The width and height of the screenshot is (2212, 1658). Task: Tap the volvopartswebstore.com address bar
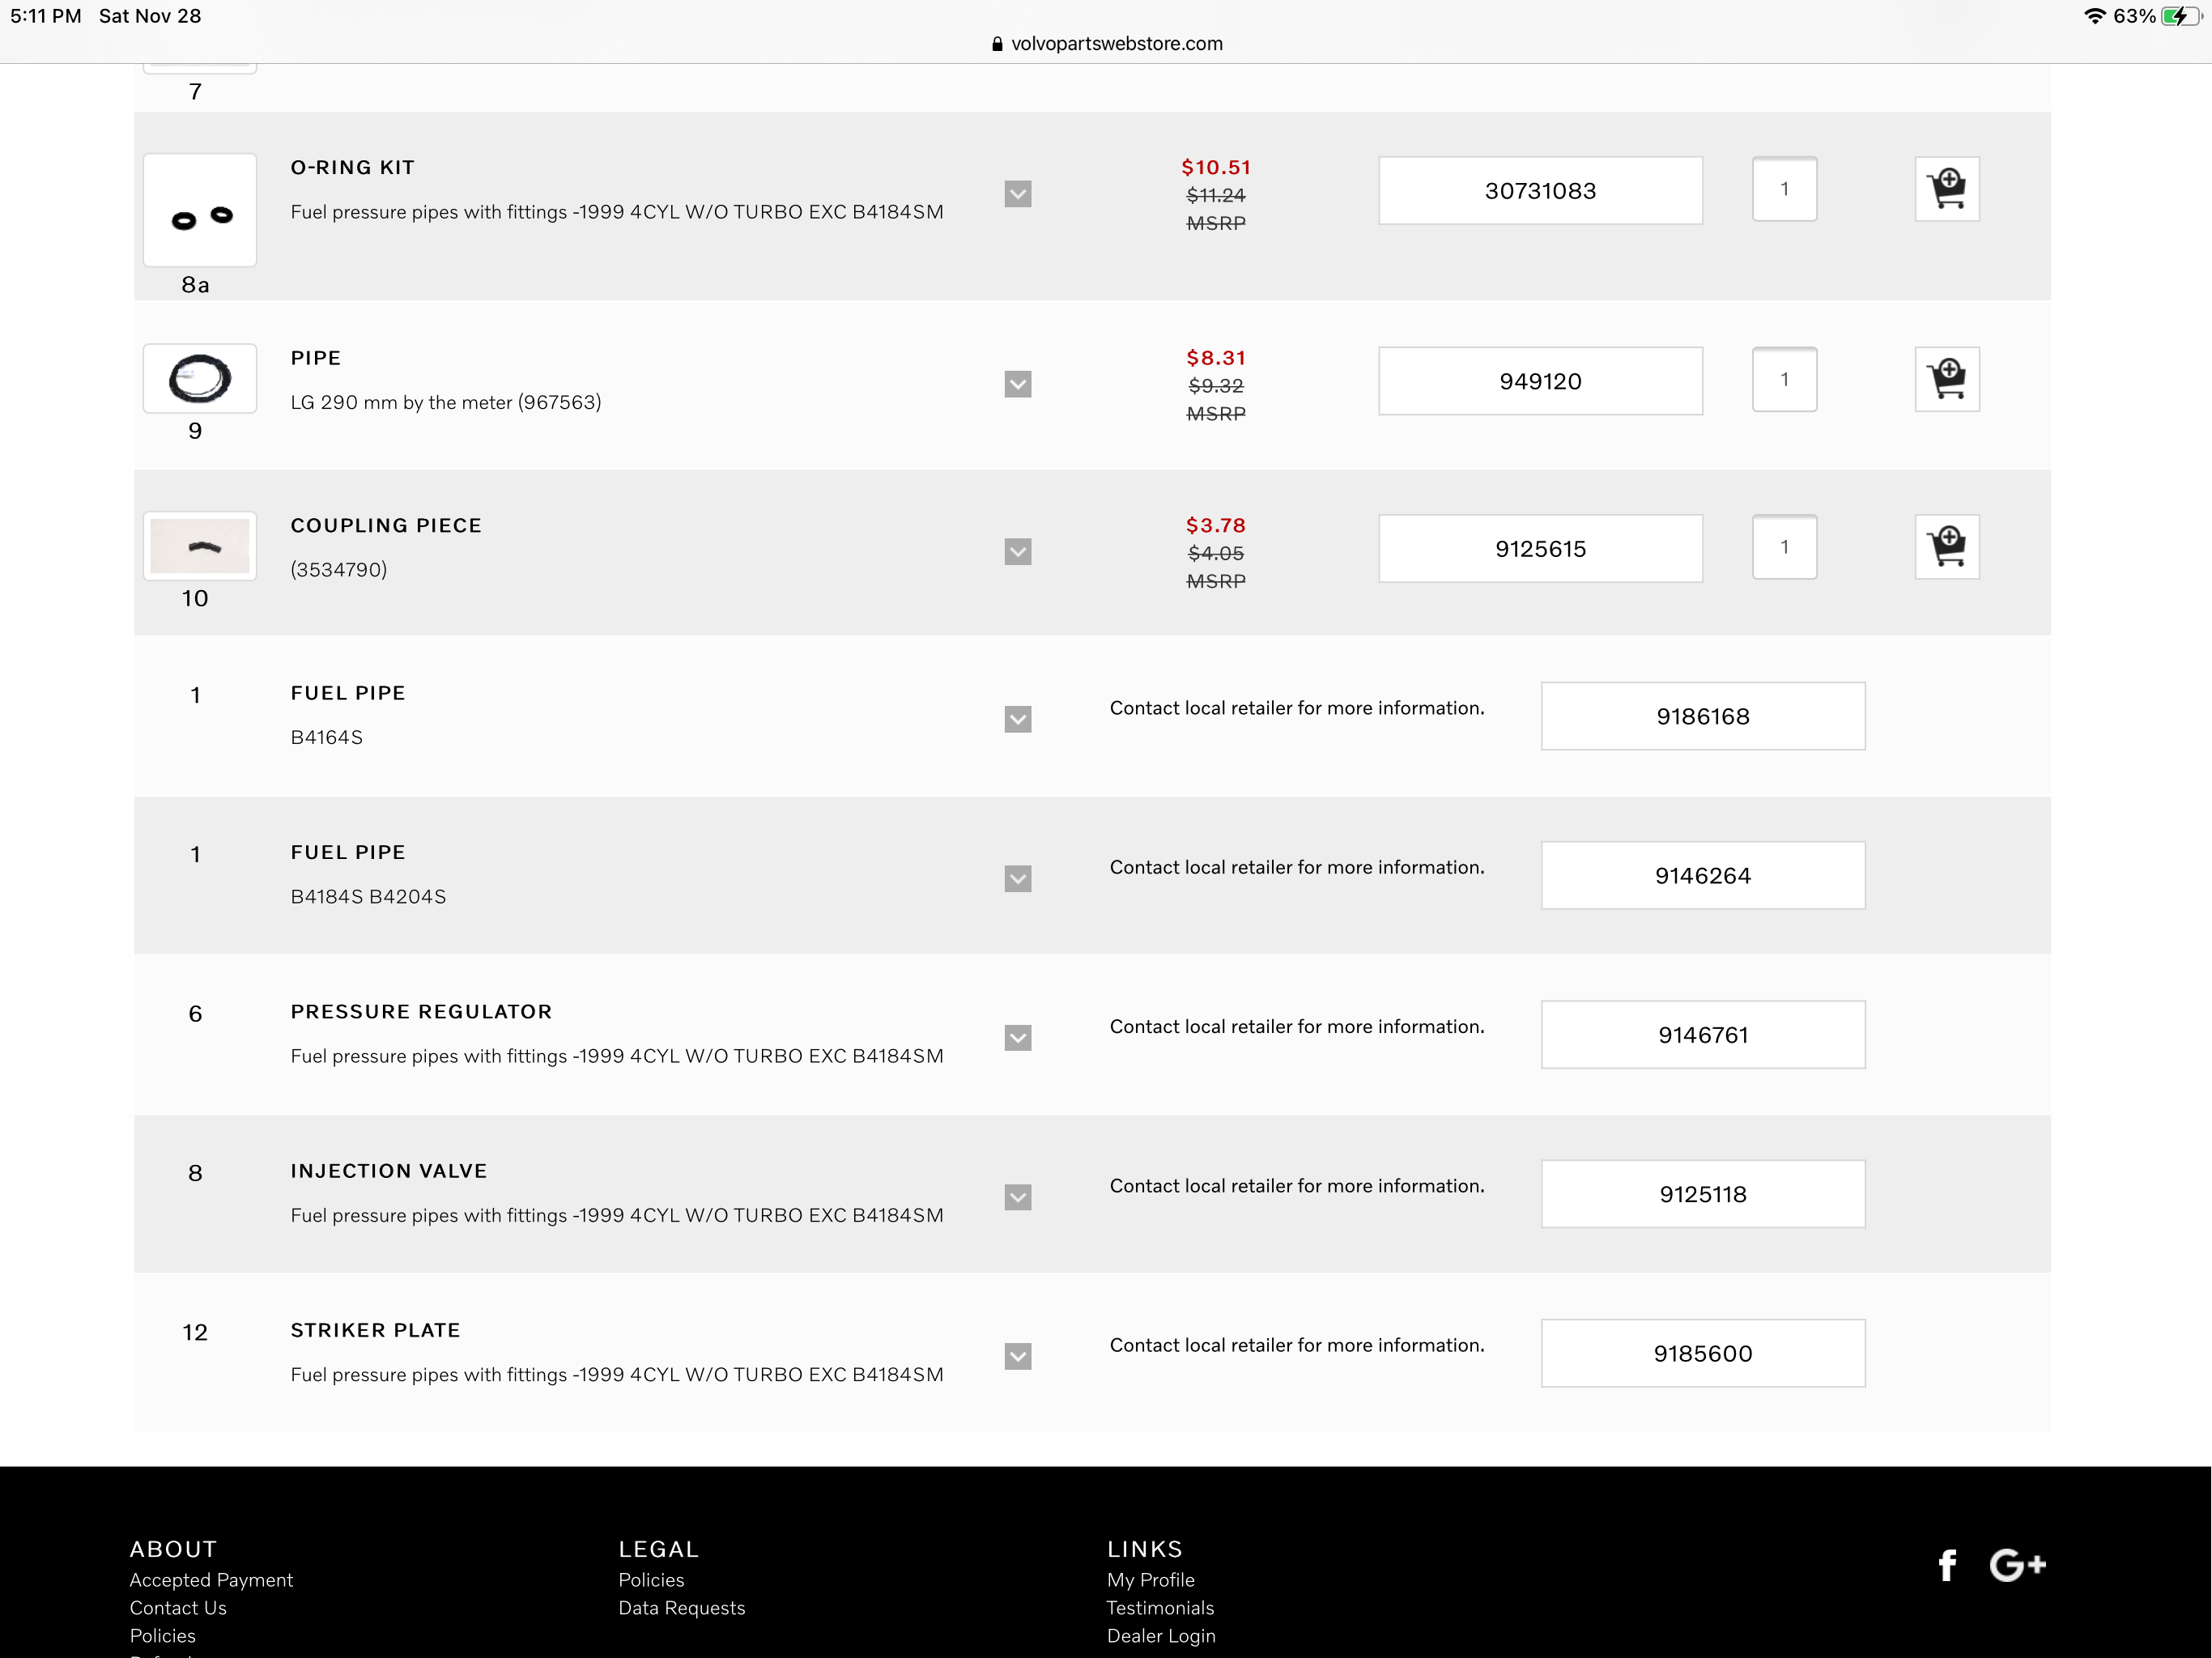[x=1106, y=43]
